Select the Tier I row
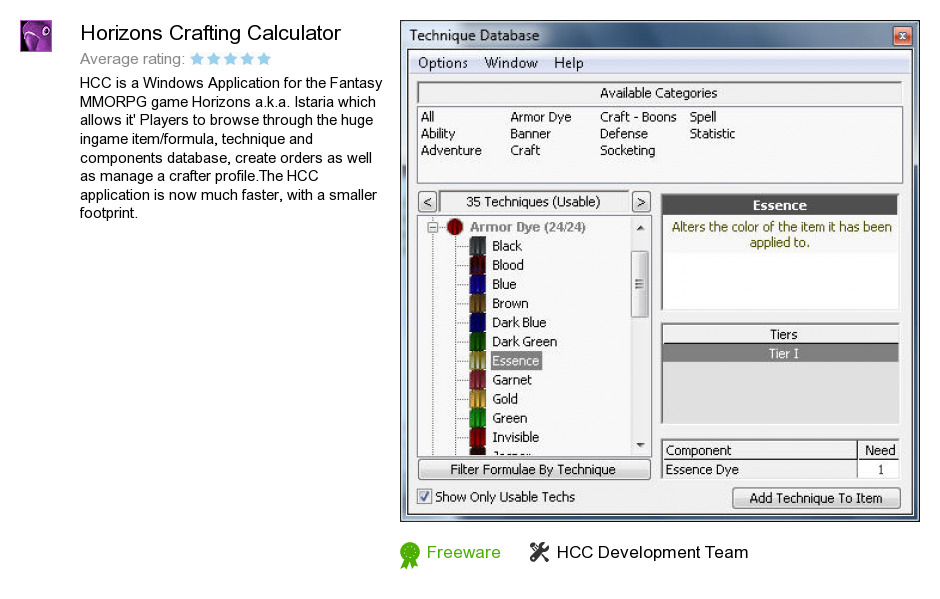This screenshot has height=599, width=940. pyautogui.click(x=780, y=354)
